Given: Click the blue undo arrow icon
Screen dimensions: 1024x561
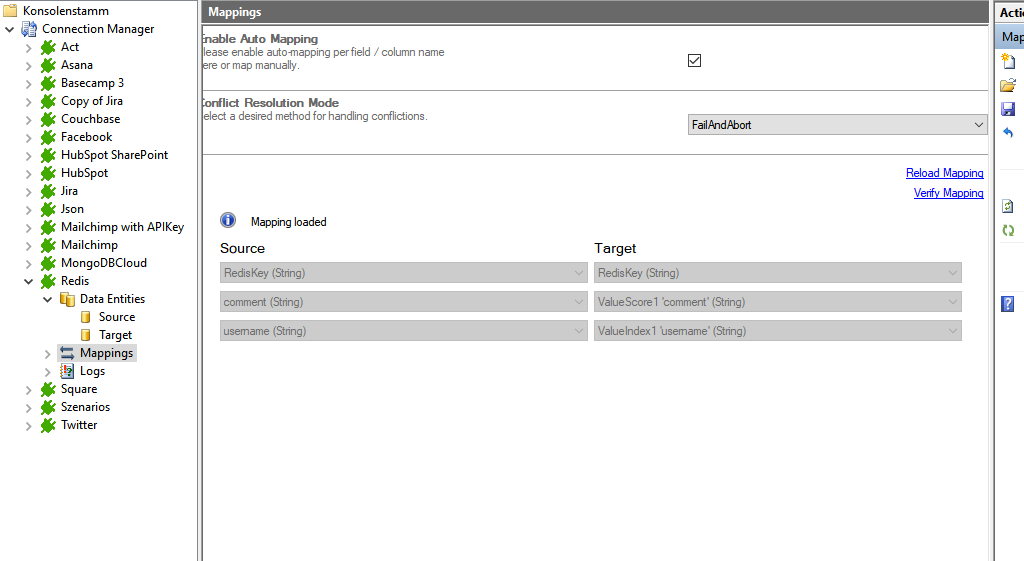Looking at the screenshot, I should (x=1008, y=133).
